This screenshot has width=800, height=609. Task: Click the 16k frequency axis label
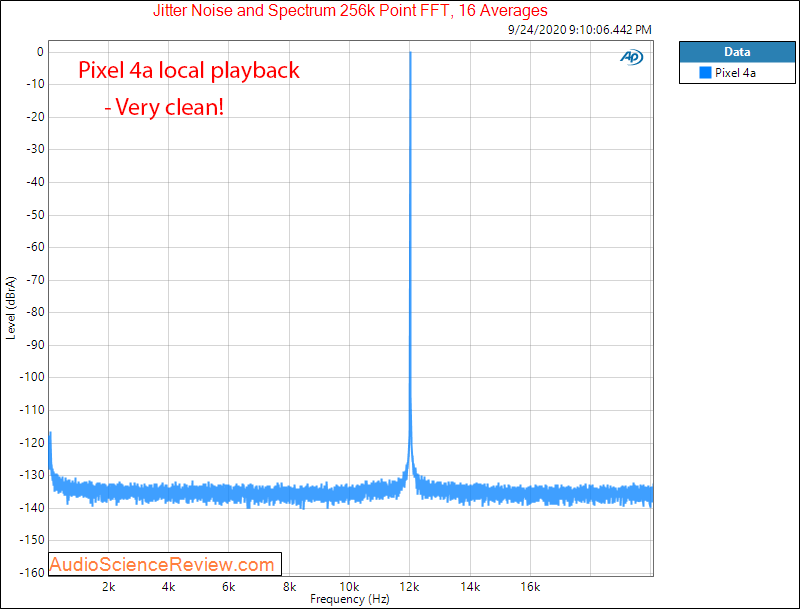click(530, 587)
